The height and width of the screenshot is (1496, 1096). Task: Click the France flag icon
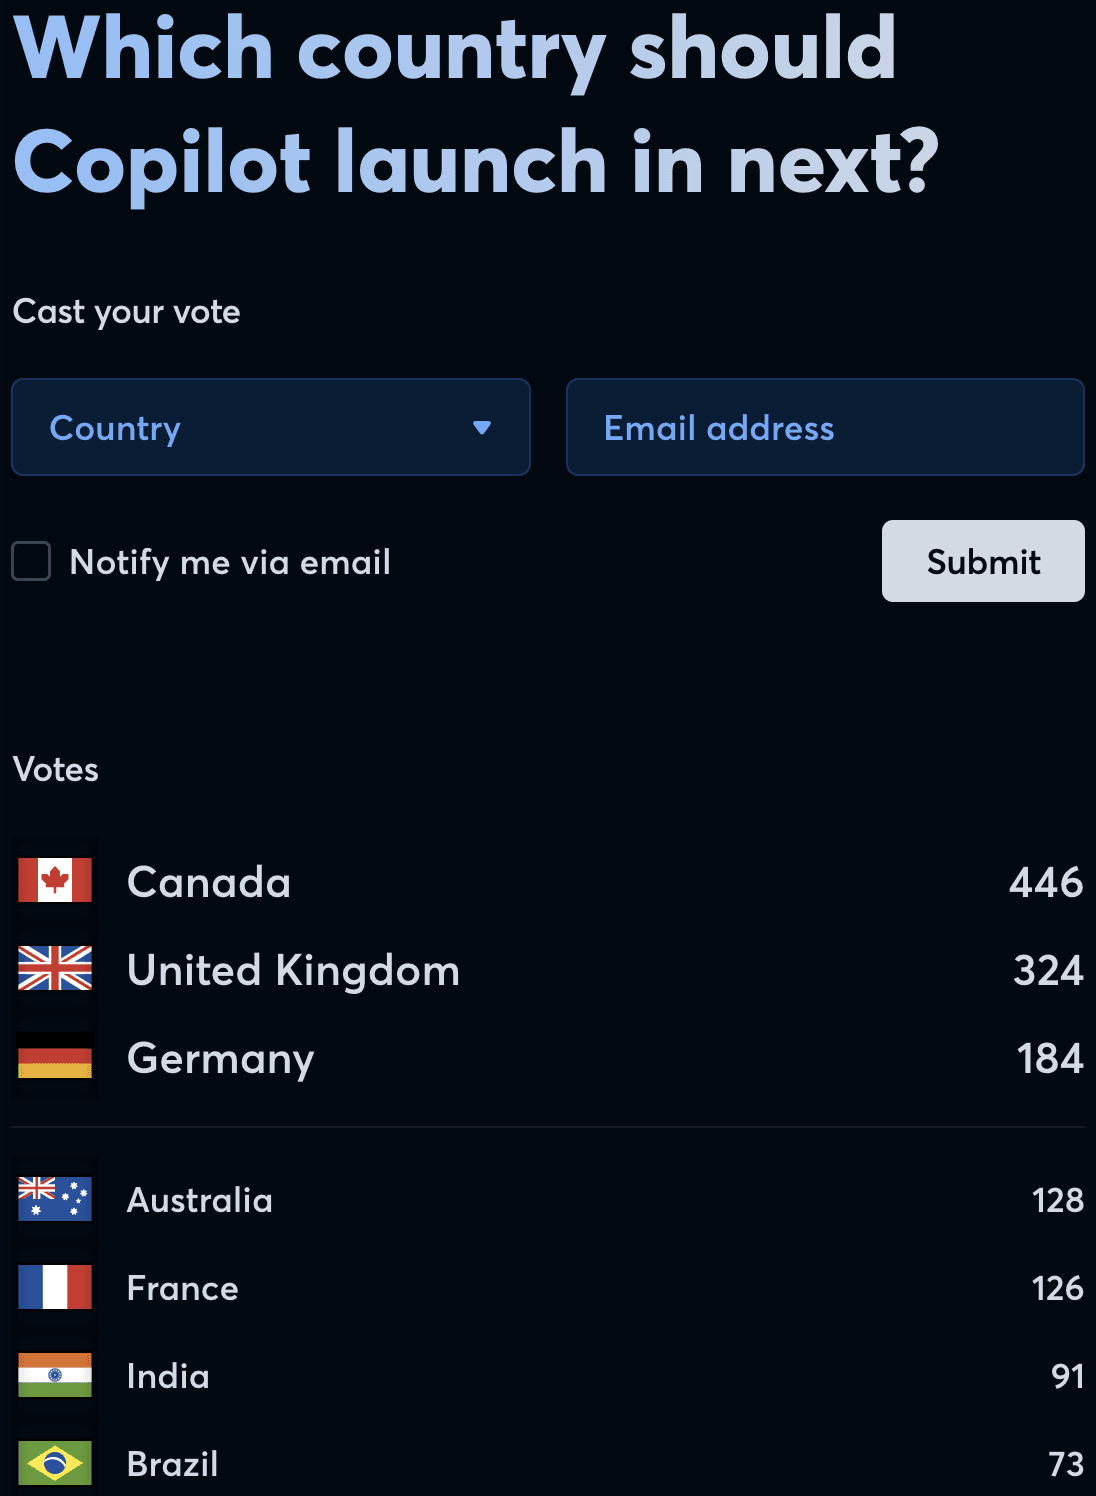55,1287
